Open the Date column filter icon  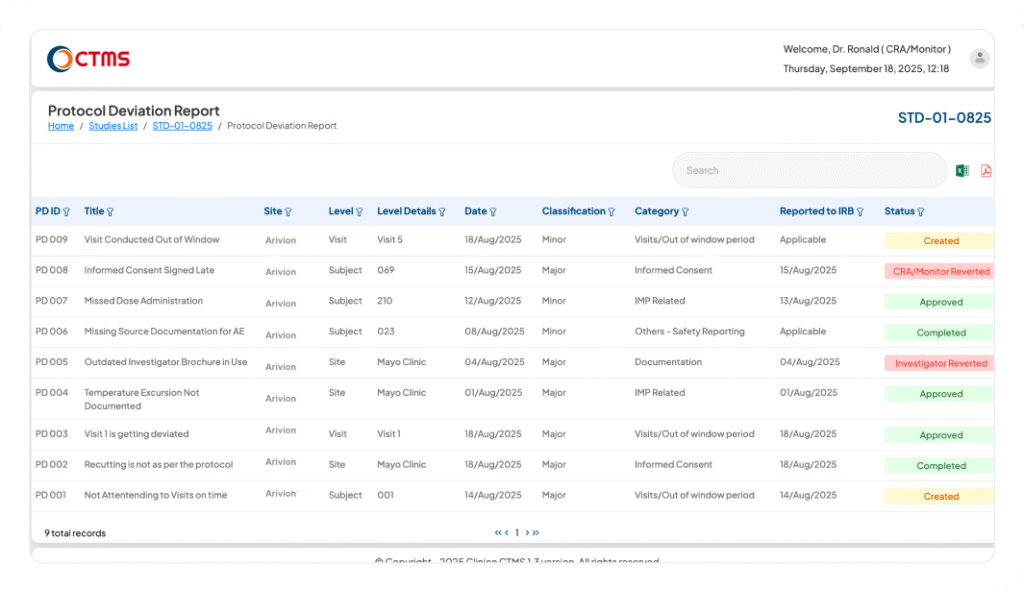coord(493,212)
